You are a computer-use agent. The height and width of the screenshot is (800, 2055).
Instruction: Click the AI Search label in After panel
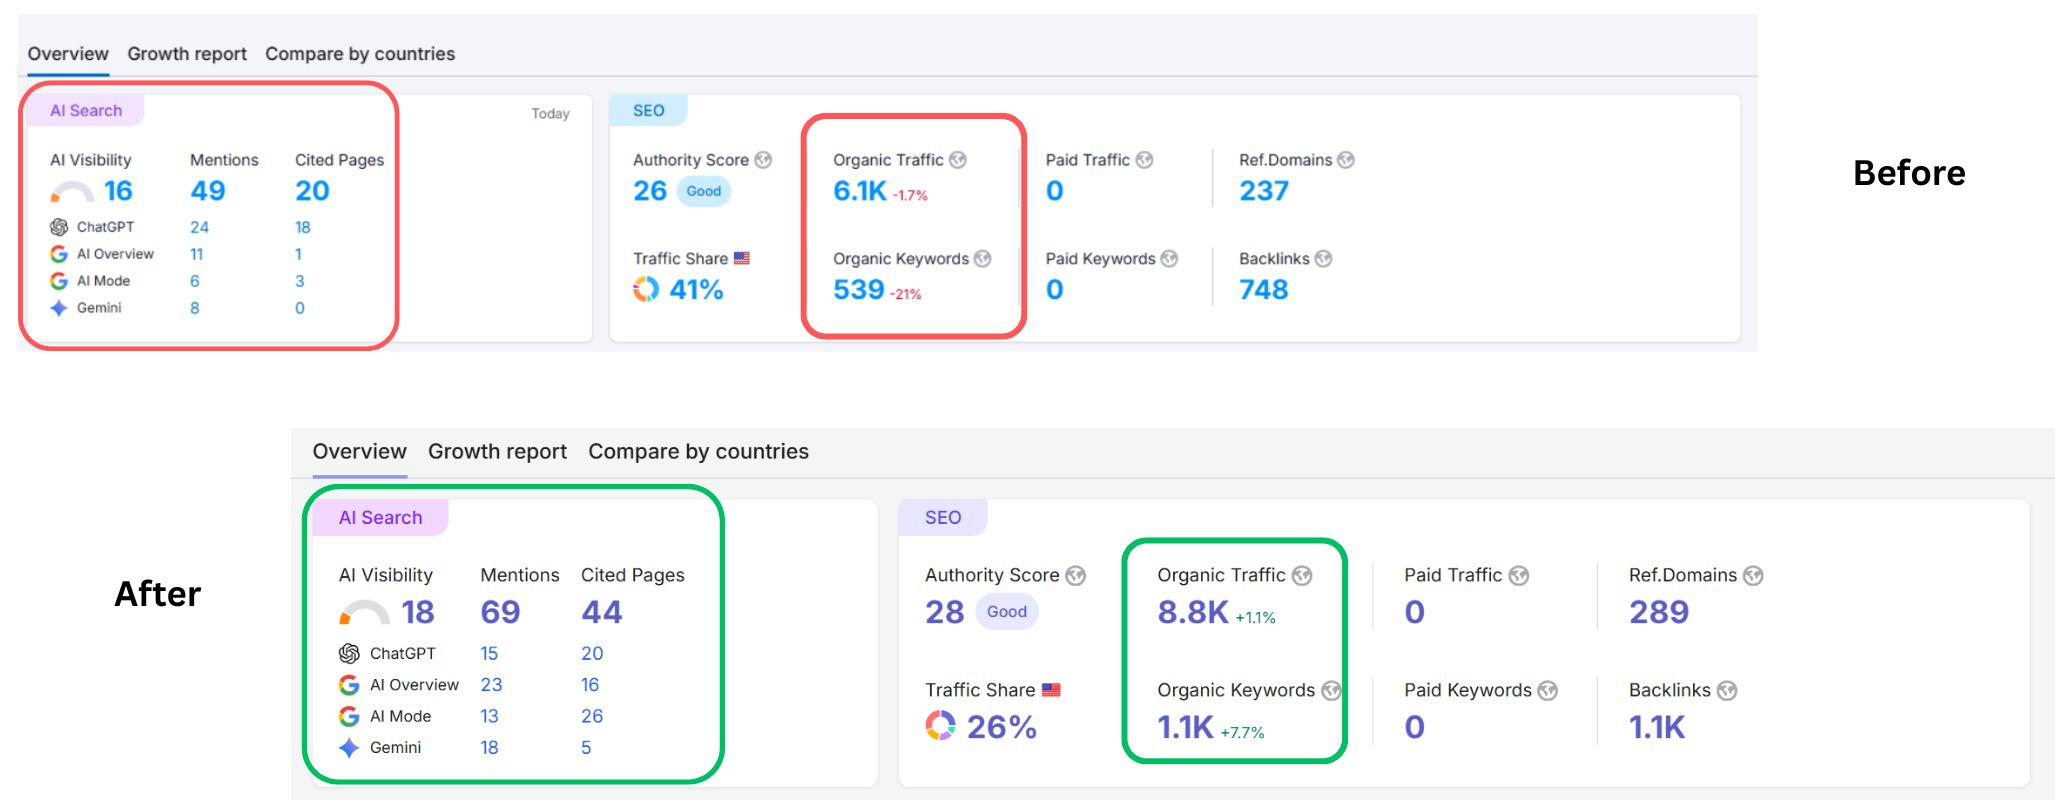(380, 517)
